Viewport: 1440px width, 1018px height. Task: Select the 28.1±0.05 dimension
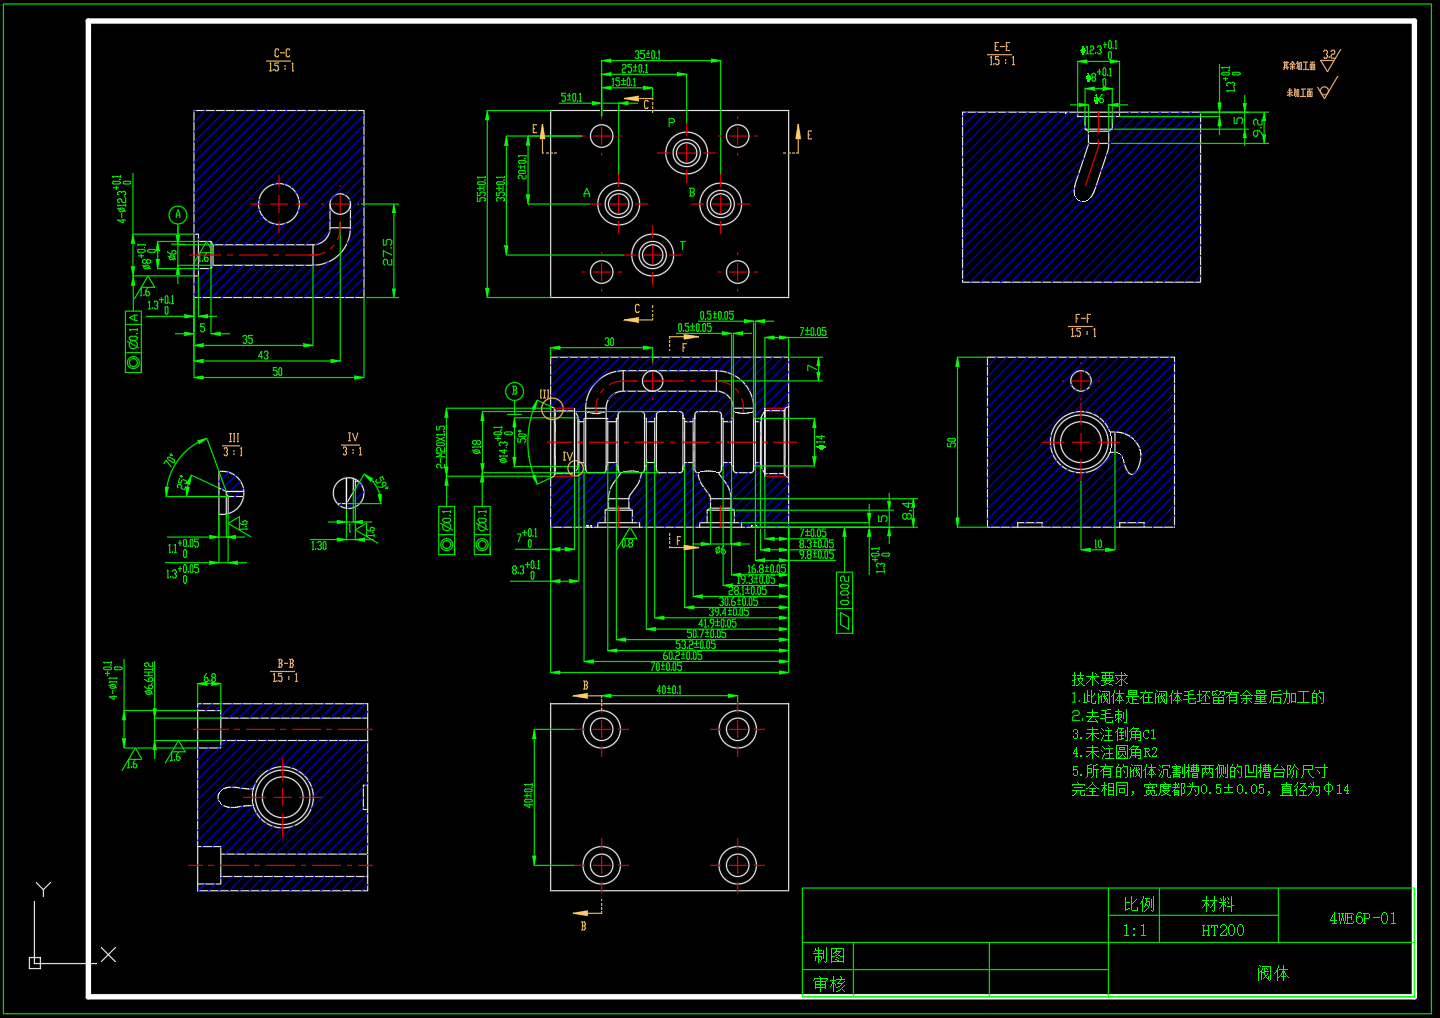click(x=748, y=591)
